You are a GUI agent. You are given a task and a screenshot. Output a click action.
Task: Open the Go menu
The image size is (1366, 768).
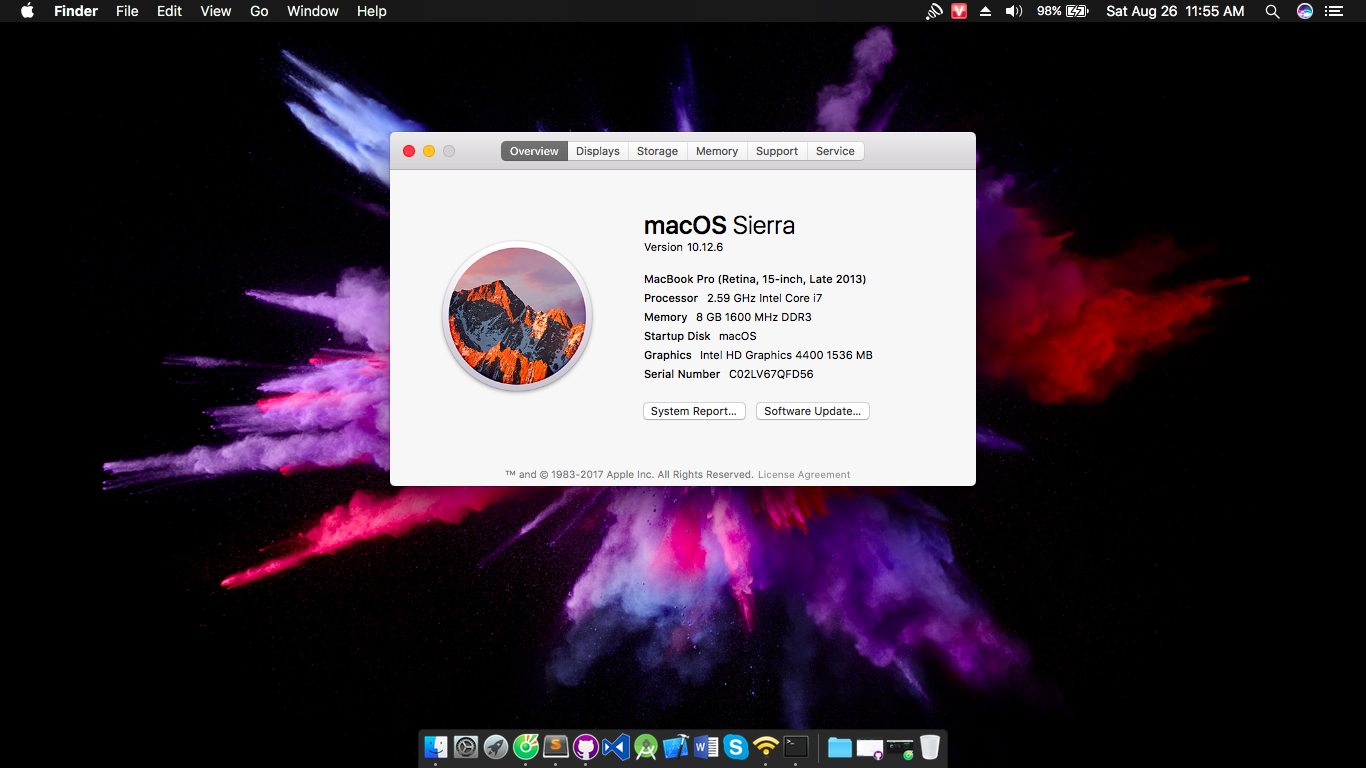[x=259, y=11]
